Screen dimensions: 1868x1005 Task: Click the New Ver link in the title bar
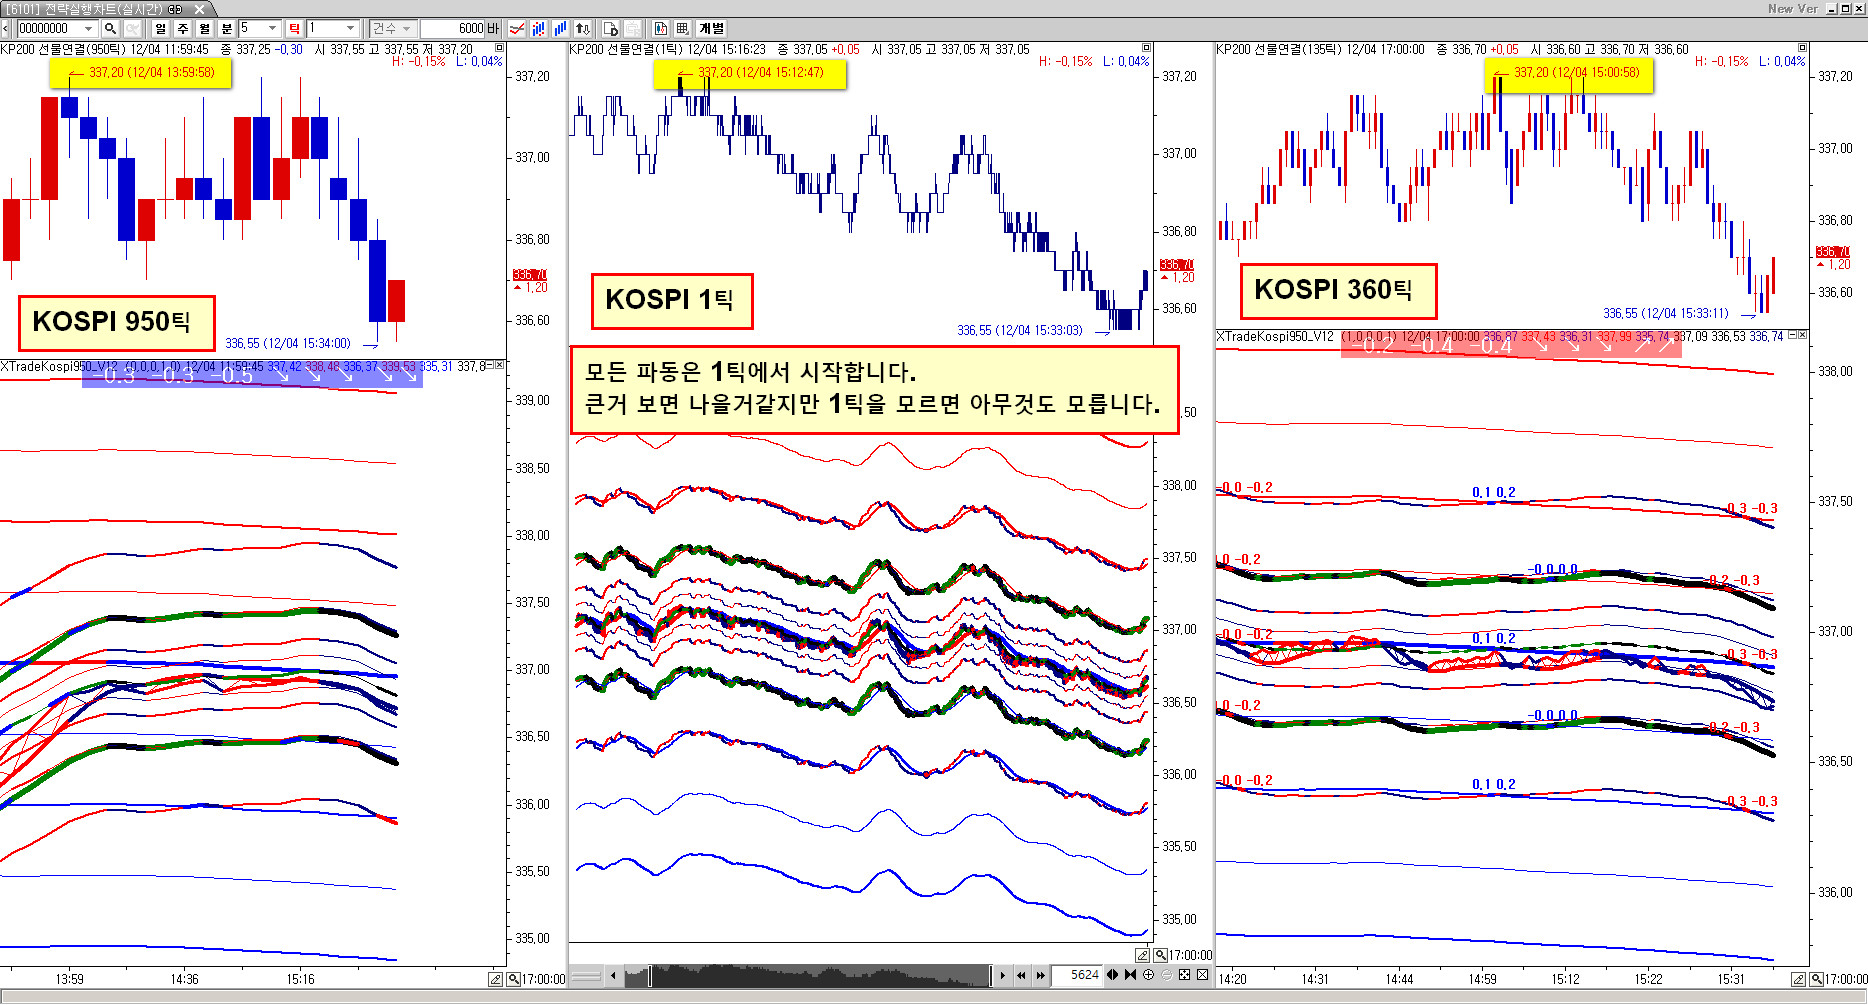pyautogui.click(x=1793, y=8)
